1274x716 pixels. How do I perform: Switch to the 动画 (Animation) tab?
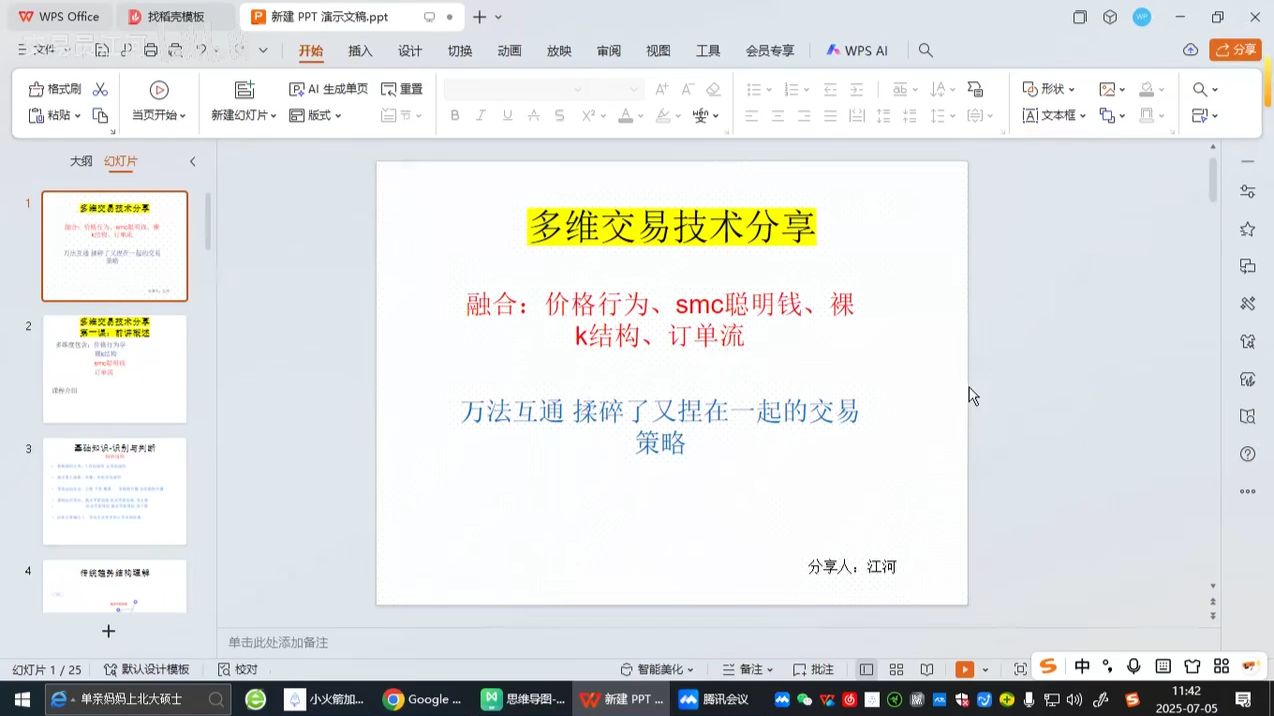pyautogui.click(x=510, y=51)
